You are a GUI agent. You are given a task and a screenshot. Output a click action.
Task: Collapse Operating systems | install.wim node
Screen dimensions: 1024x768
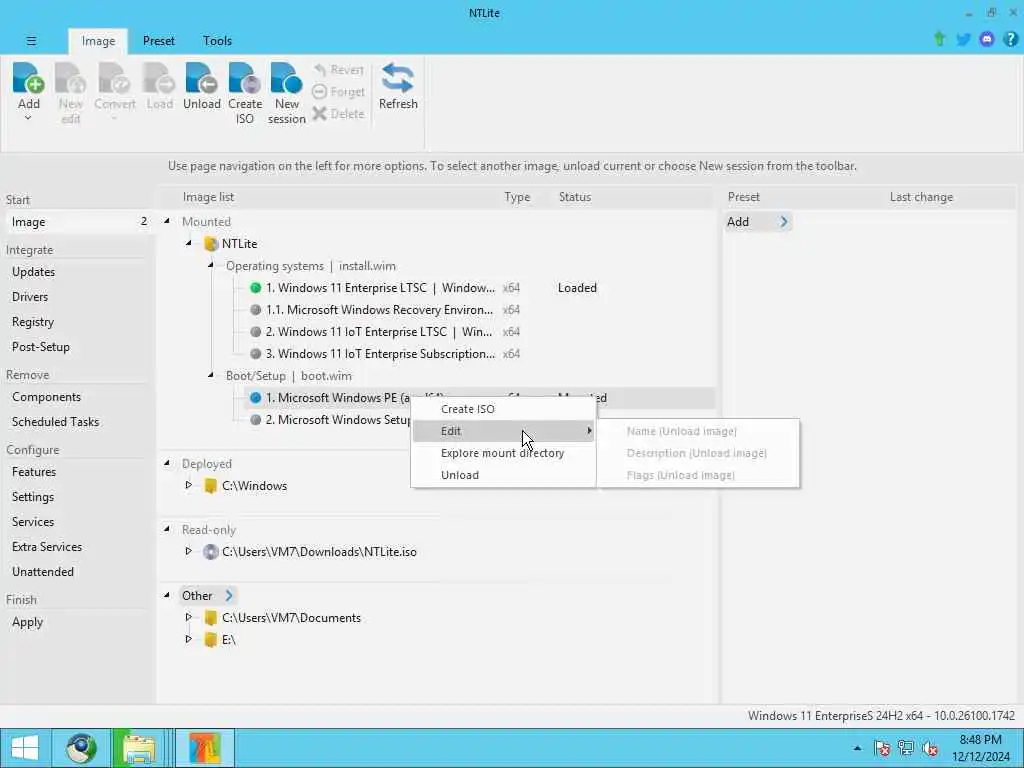pyautogui.click(x=211, y=266)
